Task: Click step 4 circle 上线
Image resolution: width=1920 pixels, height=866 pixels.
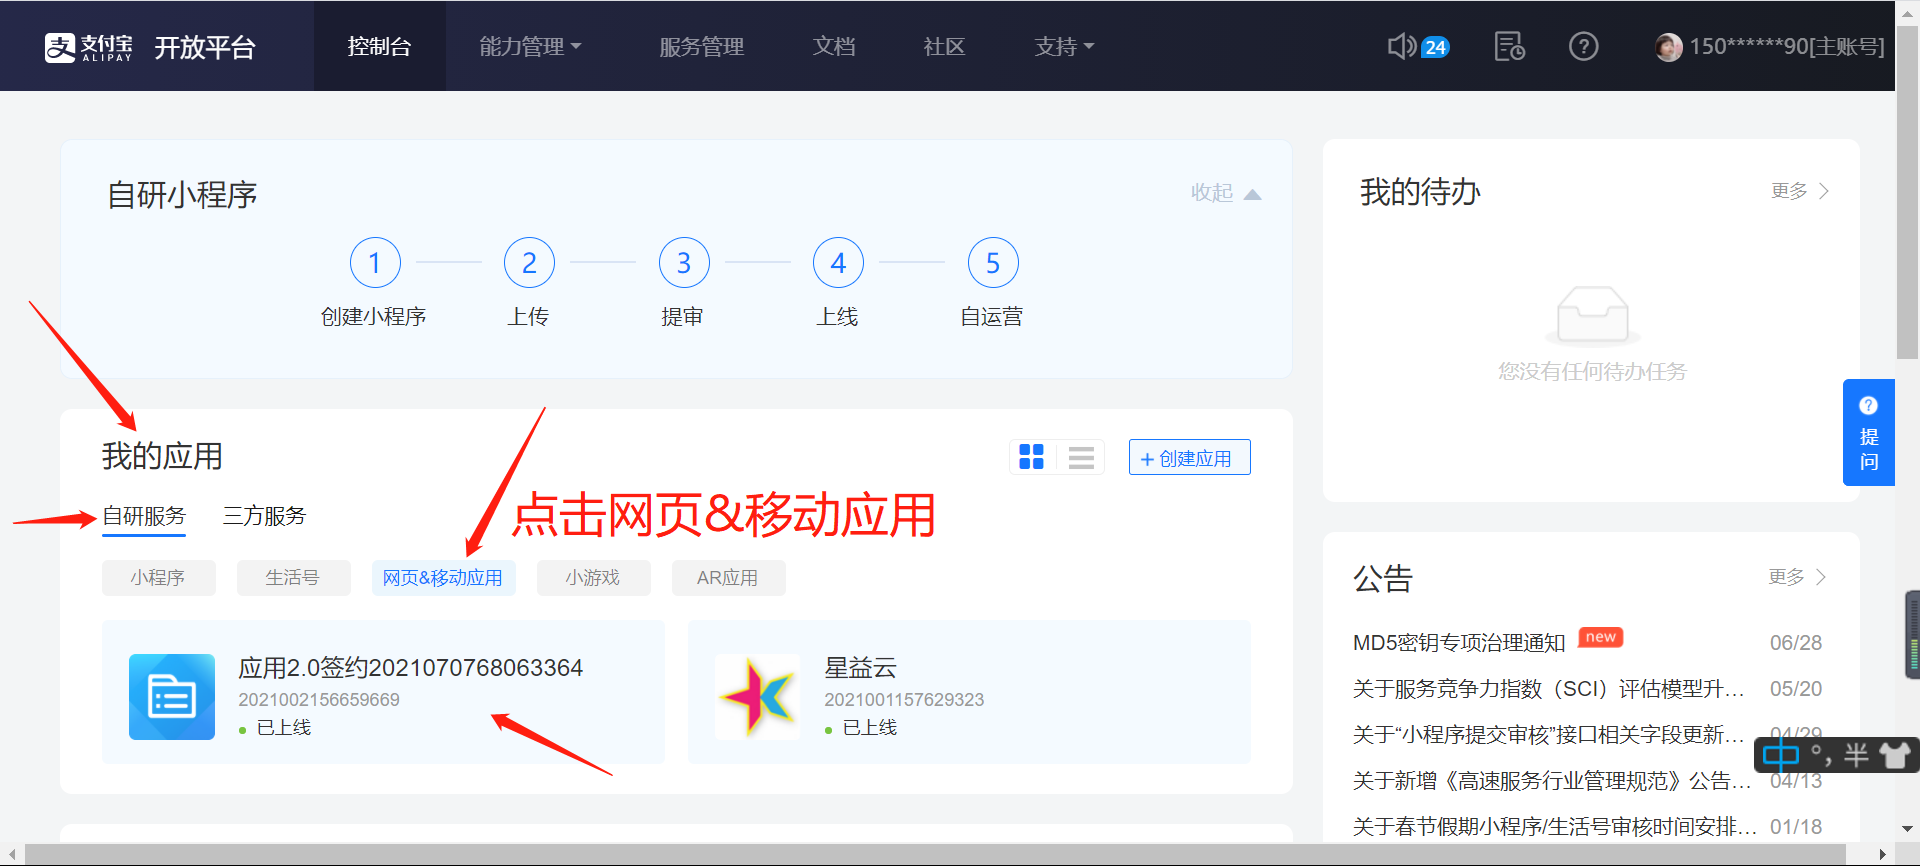Action: coord(838,263)
